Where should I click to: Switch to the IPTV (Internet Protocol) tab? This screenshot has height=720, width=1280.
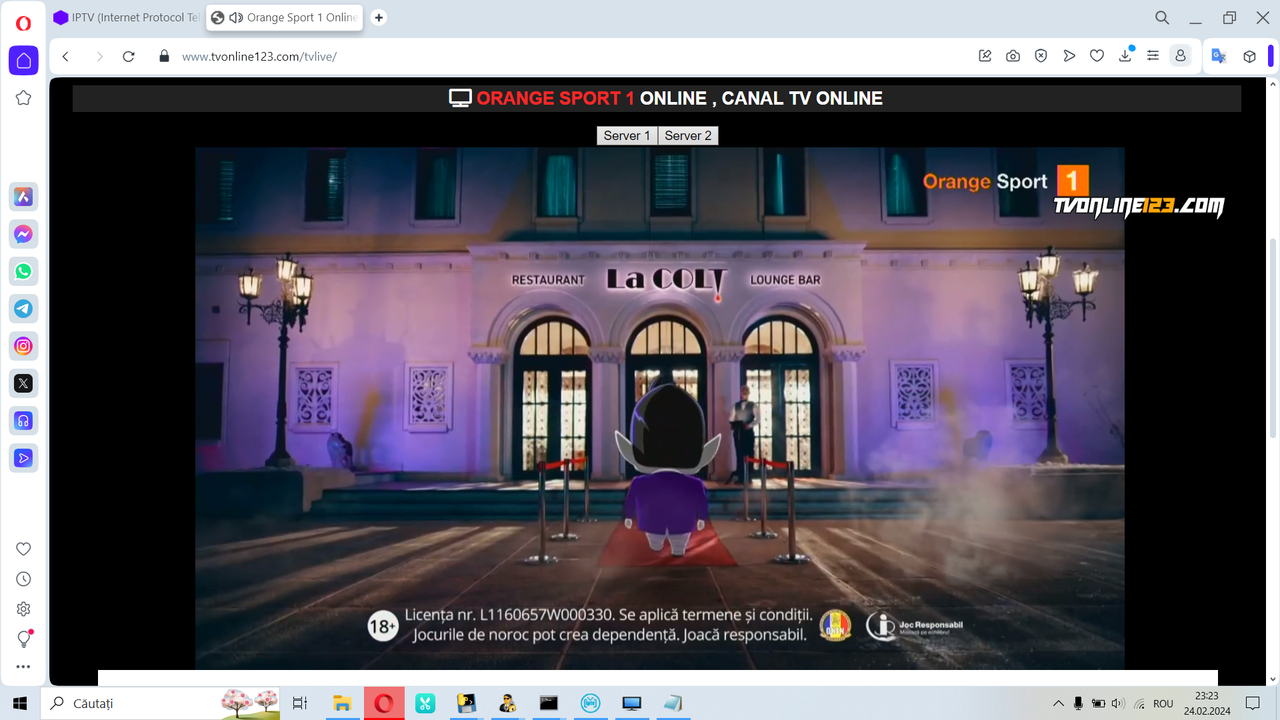(127, 18)
